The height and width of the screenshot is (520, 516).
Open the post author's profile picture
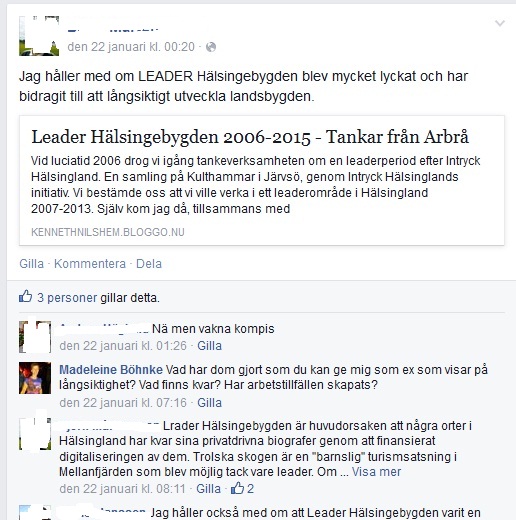39,36
